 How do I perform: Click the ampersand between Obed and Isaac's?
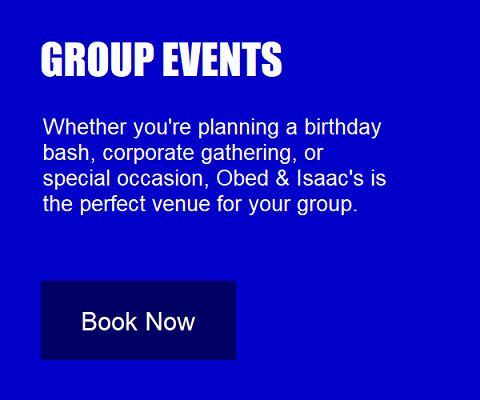click(282, 178)
